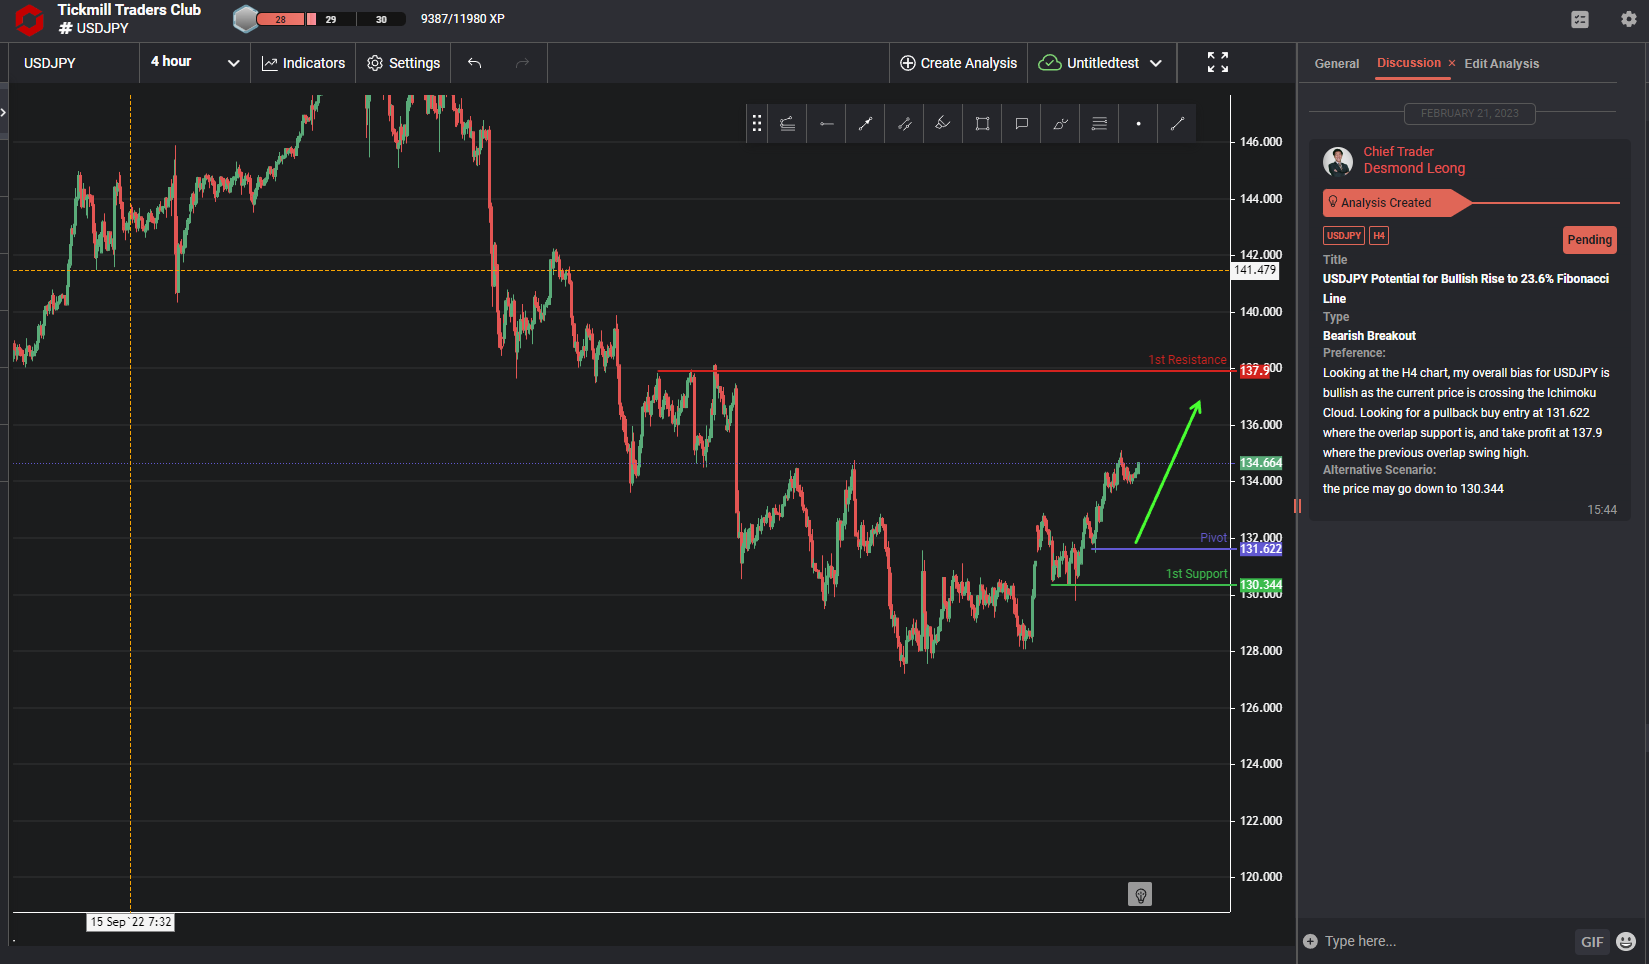This screenshot has height=964, width=1649.
Task: Select the parallel channel drawing tool
Action: pos(904,123)
